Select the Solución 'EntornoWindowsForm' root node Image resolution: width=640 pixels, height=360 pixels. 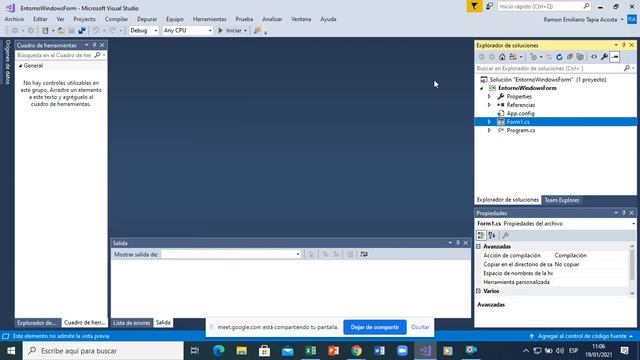(x=547, y=80)
